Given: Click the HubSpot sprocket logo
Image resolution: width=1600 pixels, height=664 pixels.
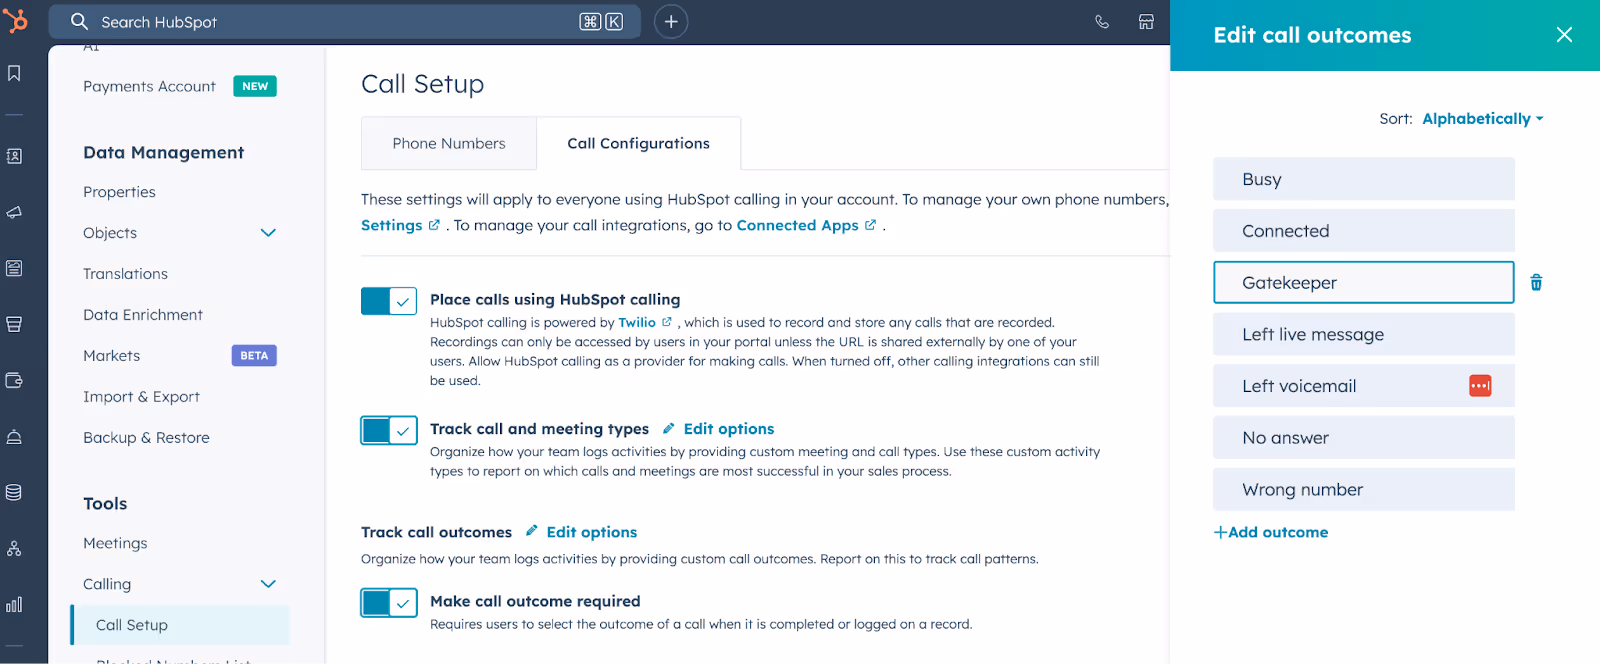Looking at the screenshot, I should (x=15, y=20).
